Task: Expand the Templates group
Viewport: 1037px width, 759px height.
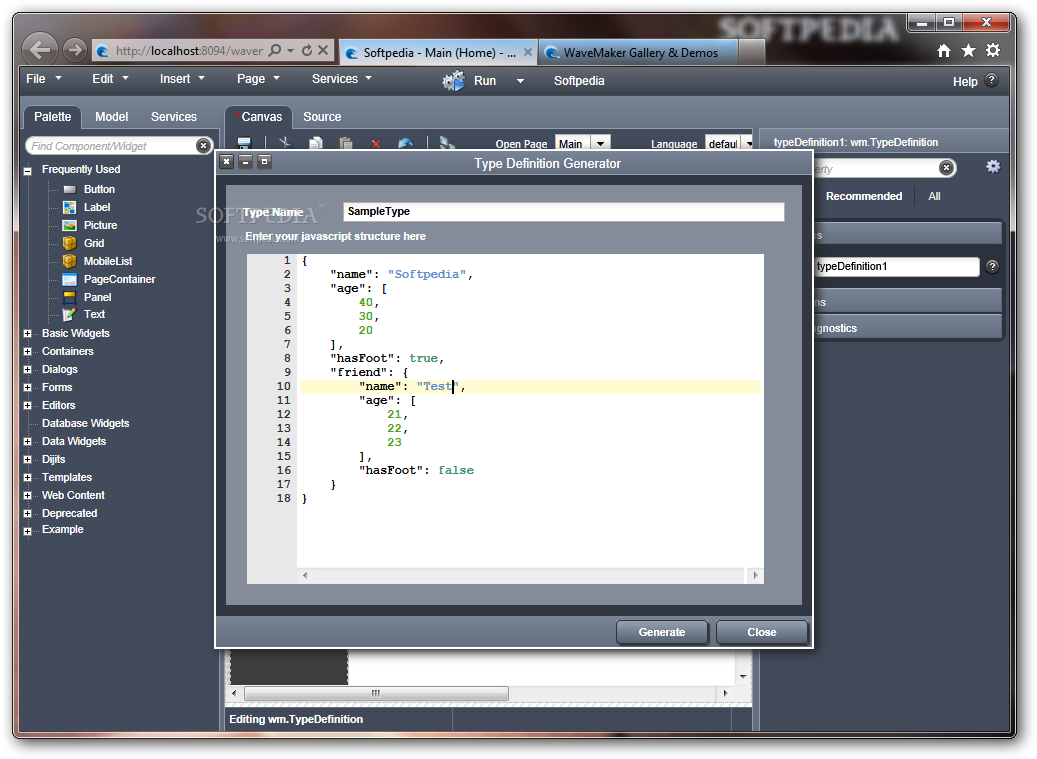Action: point(28,477)
